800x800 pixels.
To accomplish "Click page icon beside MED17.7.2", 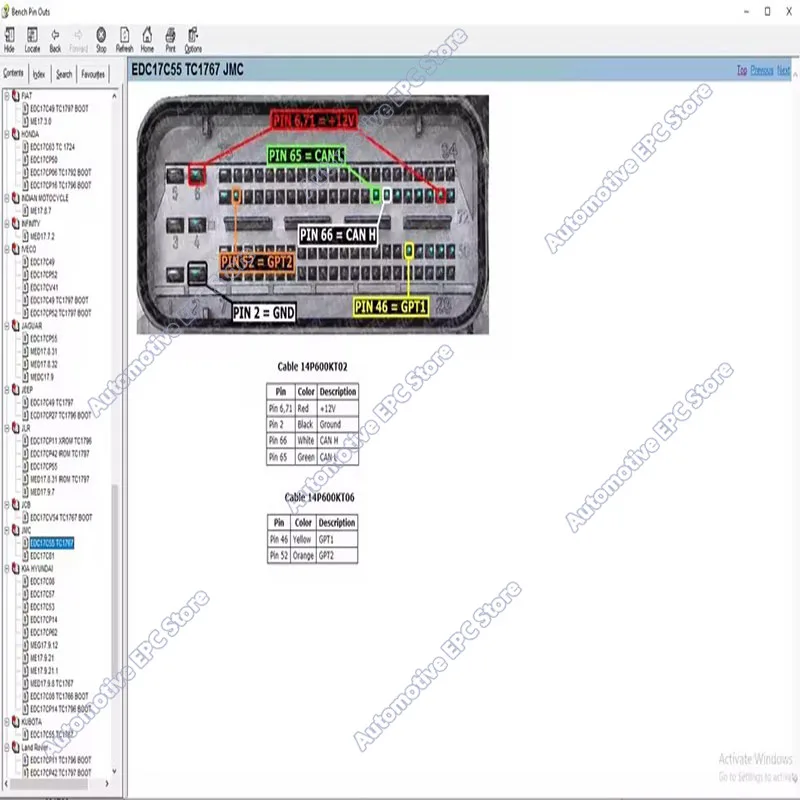I will [x=25, y=236].
